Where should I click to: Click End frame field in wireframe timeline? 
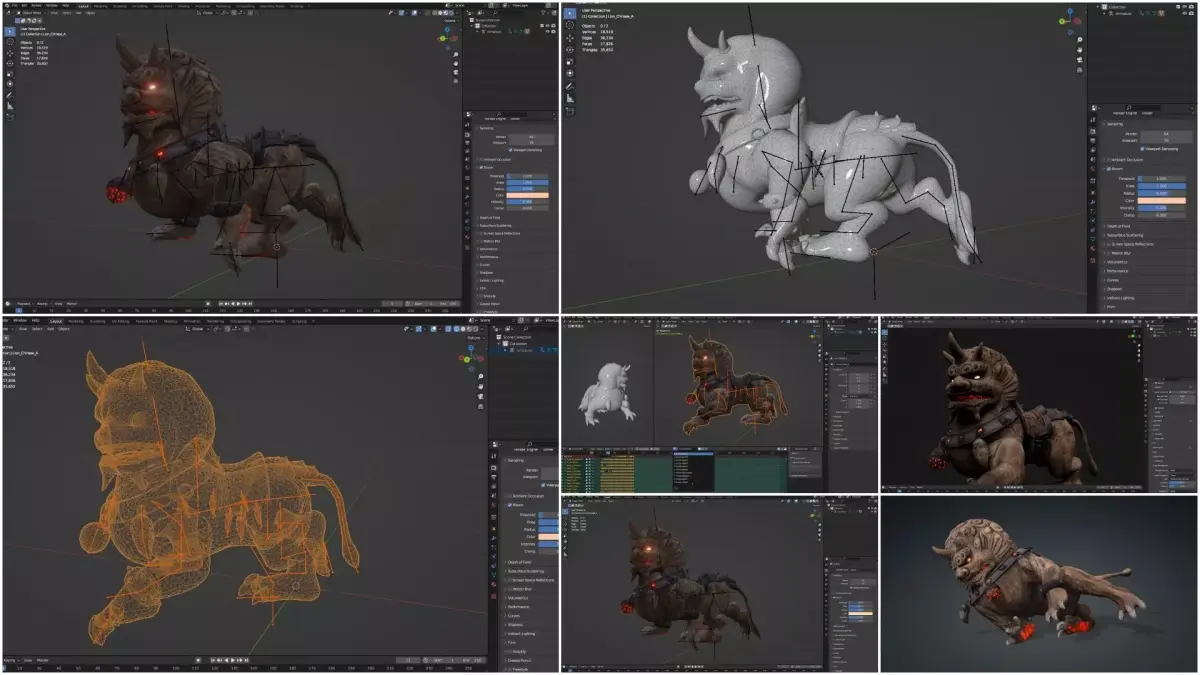(474, 660)
